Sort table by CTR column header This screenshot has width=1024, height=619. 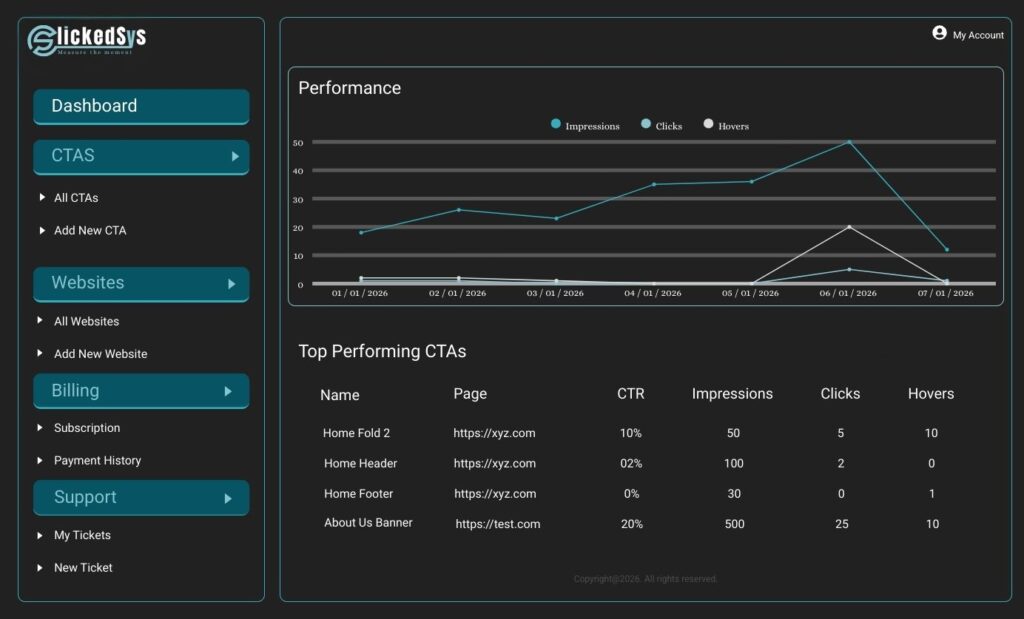(630, 394)
